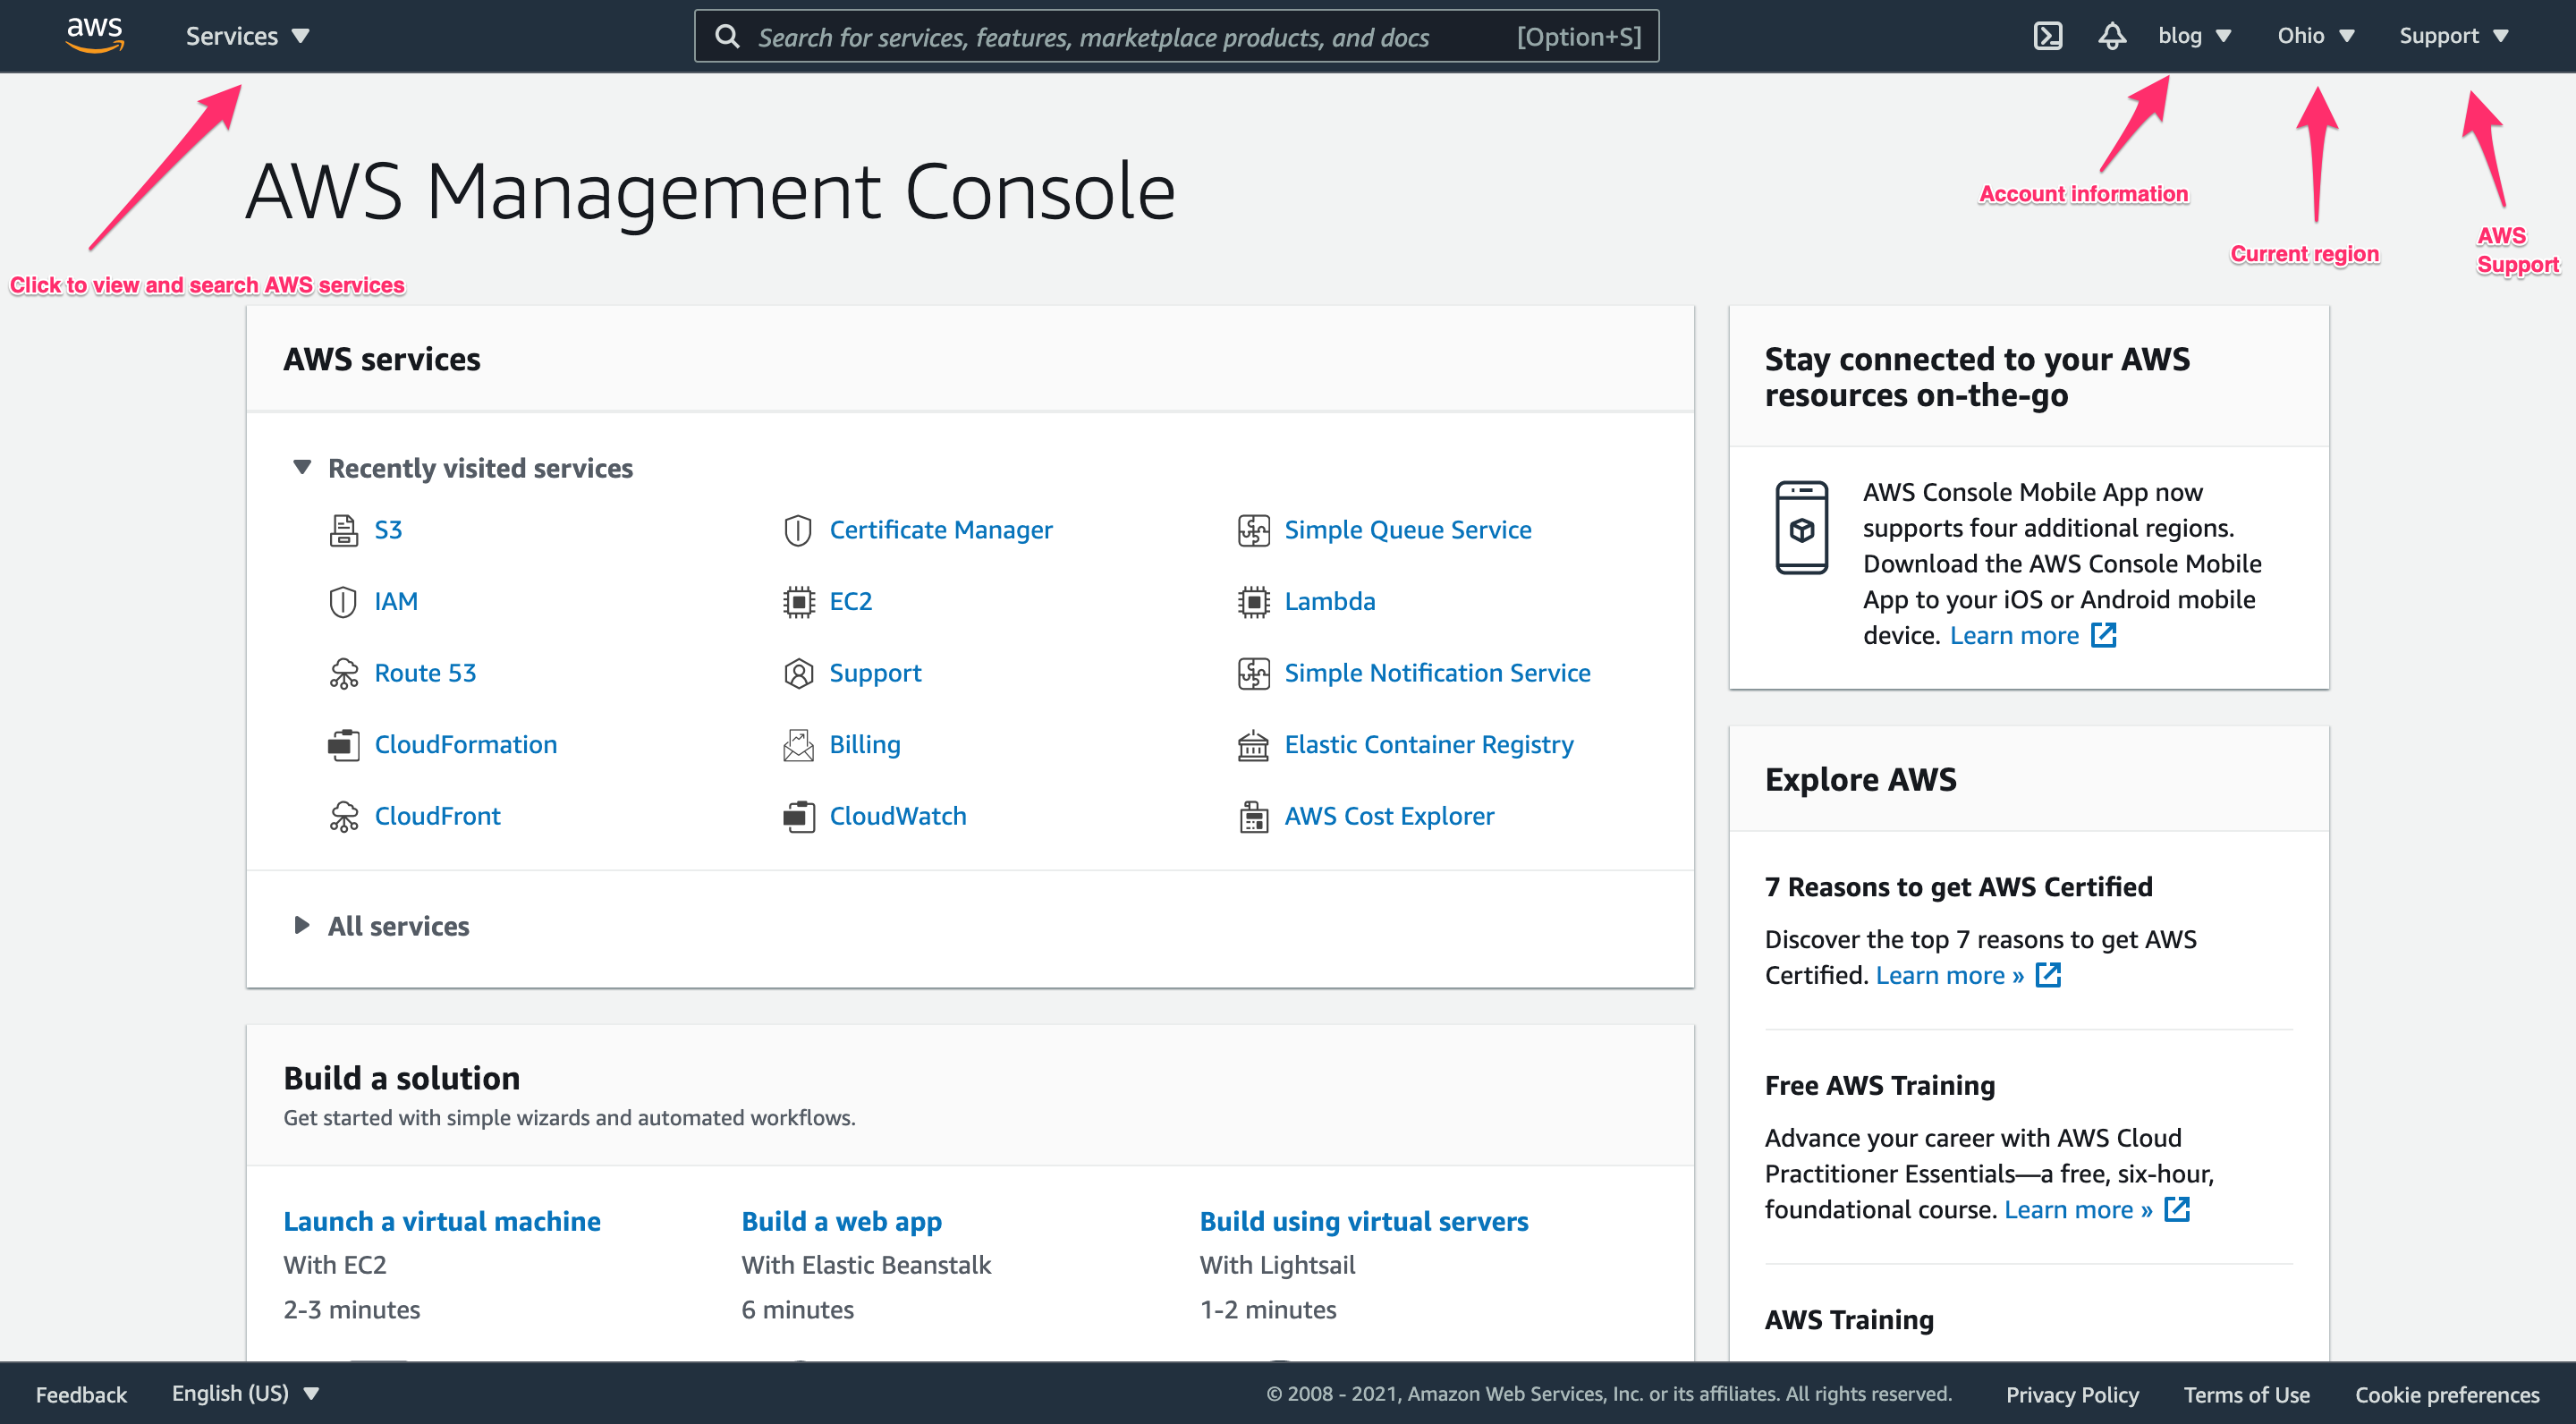Click Learn more about Free AWS Training
Screen dimensions: 2576x1424
pos(2078,1209)
